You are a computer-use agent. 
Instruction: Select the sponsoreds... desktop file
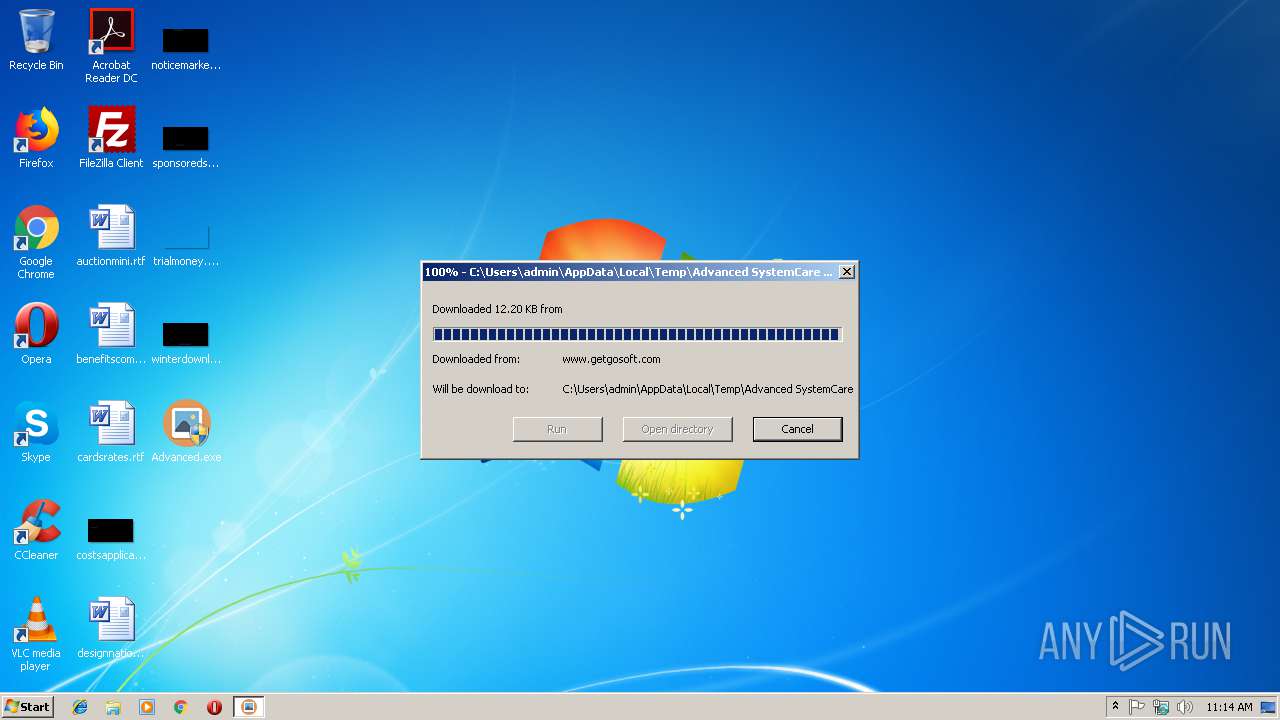pyautogui.click(x=186, y=146)
